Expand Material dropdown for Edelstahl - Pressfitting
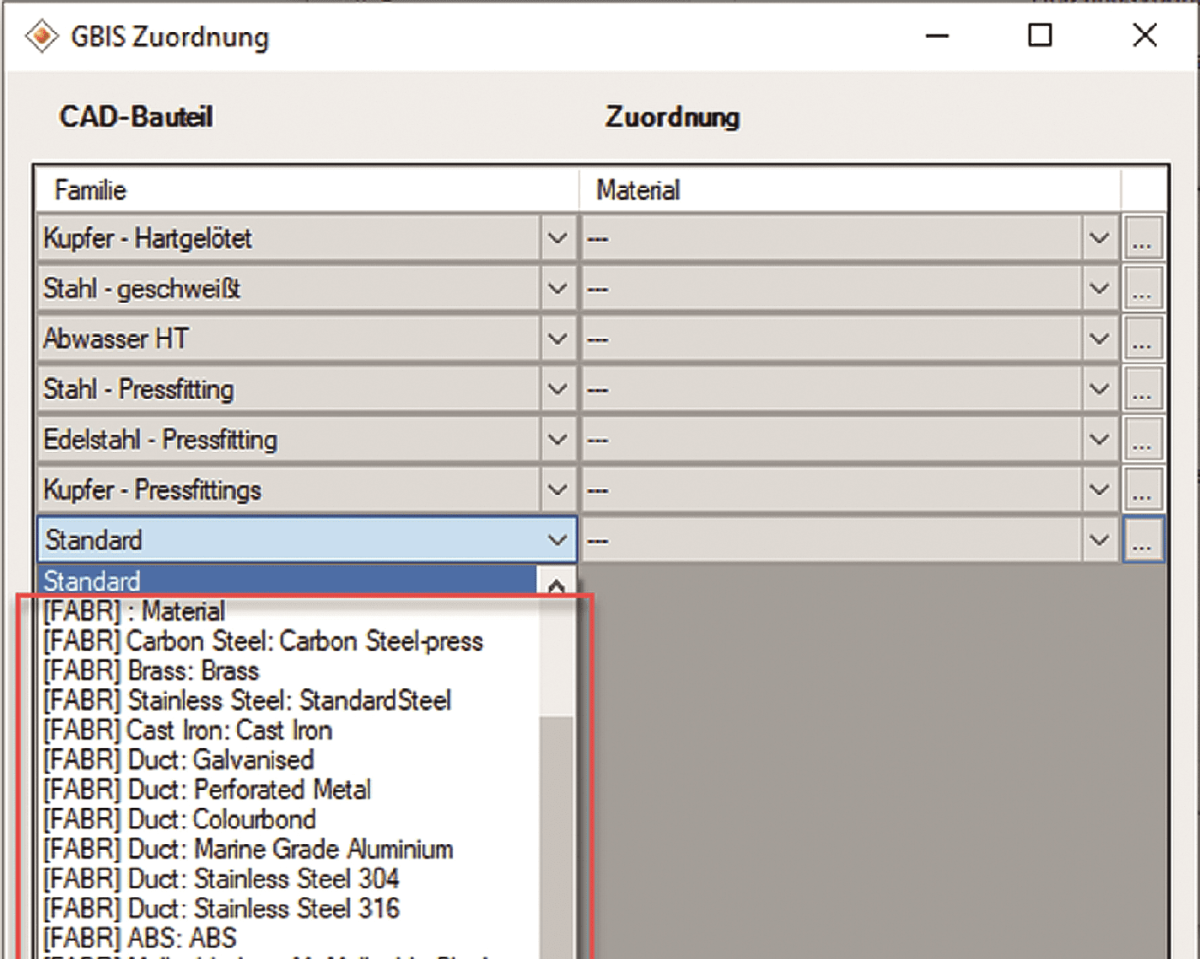This screenshot has width=1200, height=959. (x=1099, y=440)
